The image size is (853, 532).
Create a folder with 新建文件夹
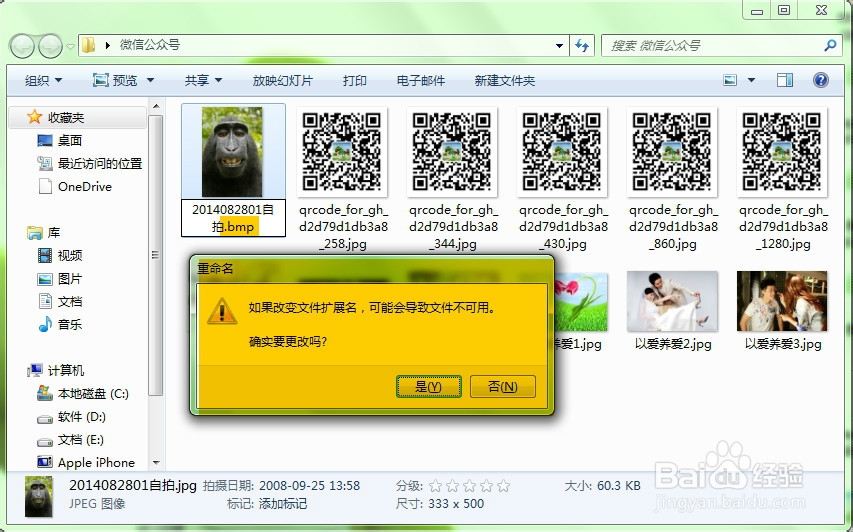click(505, 81)
